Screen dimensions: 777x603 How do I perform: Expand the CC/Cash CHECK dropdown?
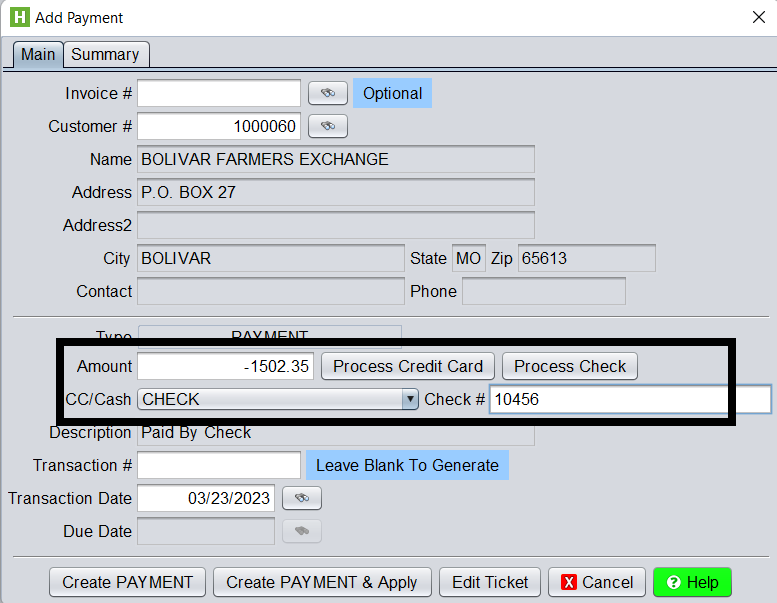point(409,399)
